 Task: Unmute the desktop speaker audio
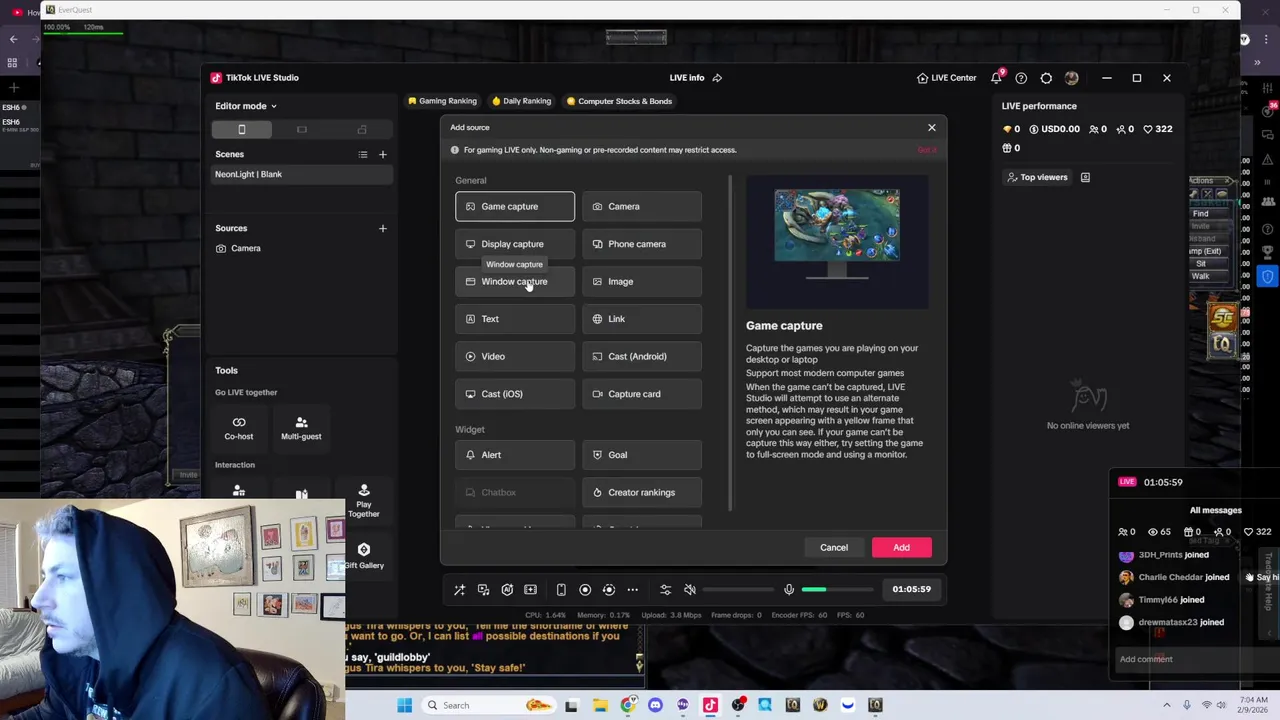pos(690,590)
